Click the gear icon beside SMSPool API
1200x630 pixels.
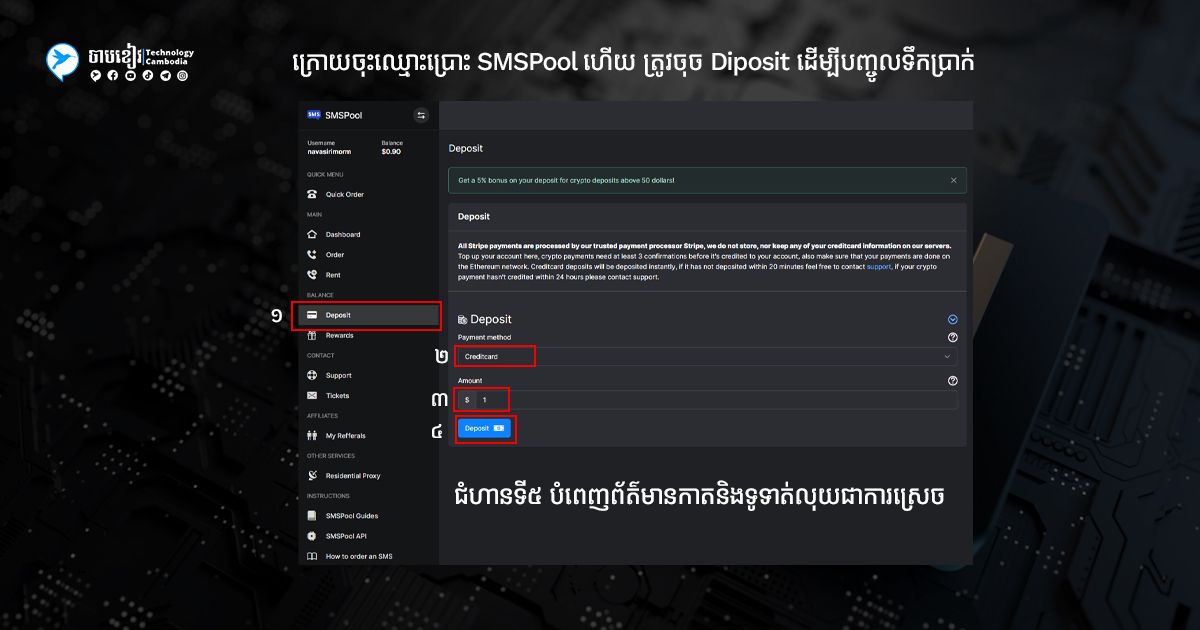(x=313, y=536)
